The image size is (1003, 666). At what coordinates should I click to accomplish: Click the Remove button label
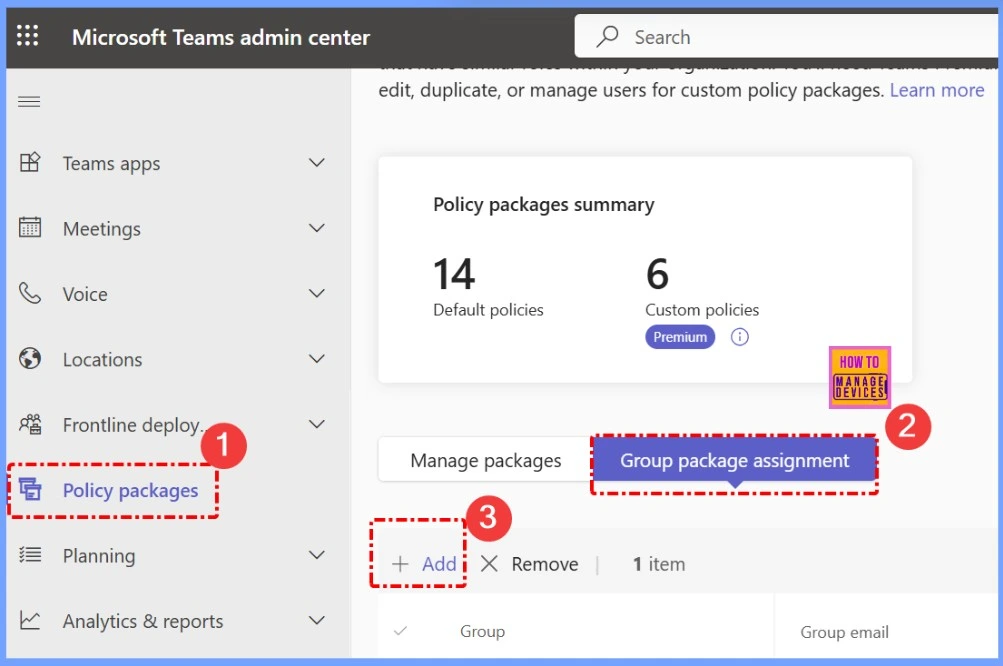(544, 564)
